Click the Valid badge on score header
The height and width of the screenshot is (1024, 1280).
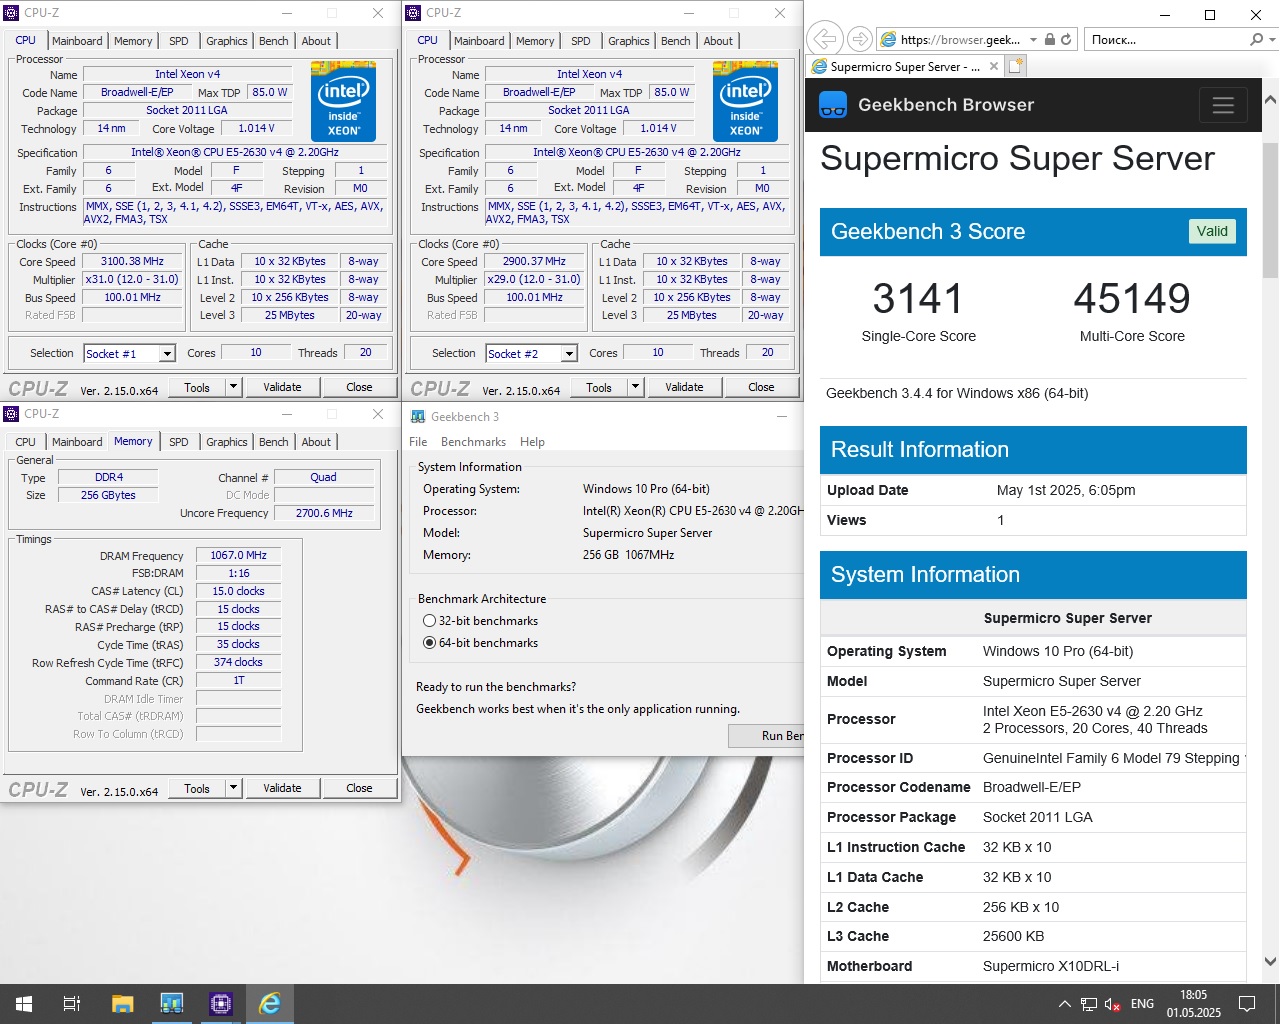tap(1212, 231)
